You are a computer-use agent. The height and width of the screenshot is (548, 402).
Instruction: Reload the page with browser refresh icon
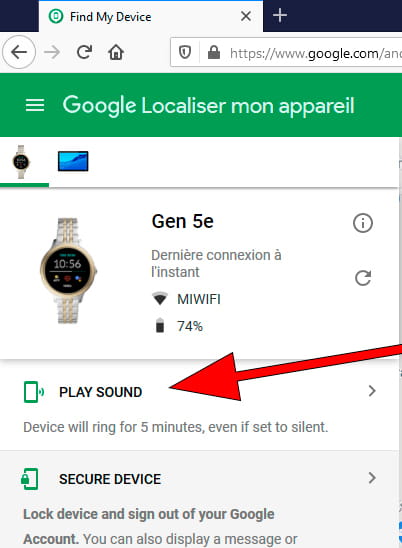tap(84, 52)
